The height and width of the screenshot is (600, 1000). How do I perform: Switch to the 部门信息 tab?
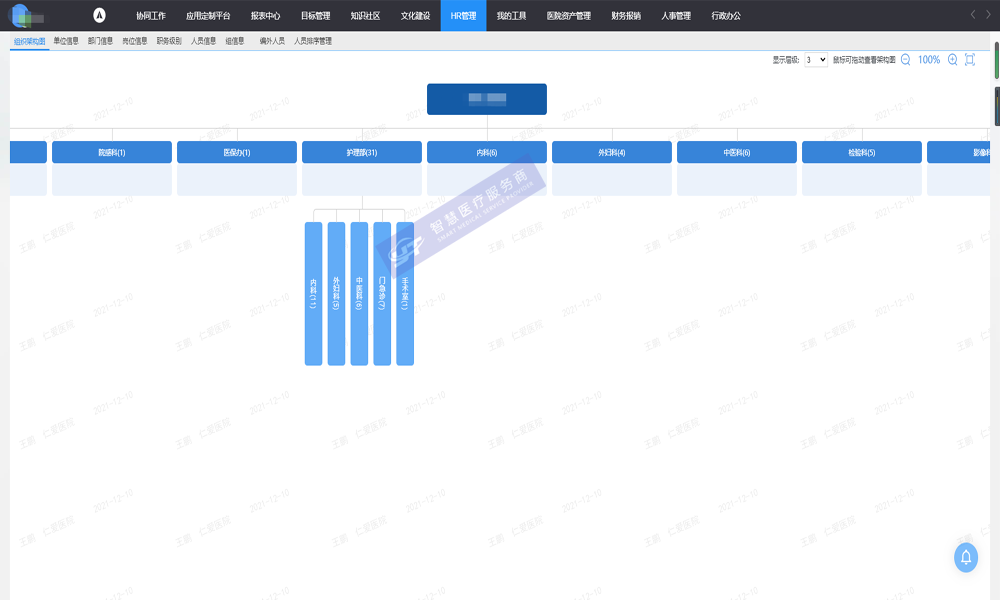point(100,41)
